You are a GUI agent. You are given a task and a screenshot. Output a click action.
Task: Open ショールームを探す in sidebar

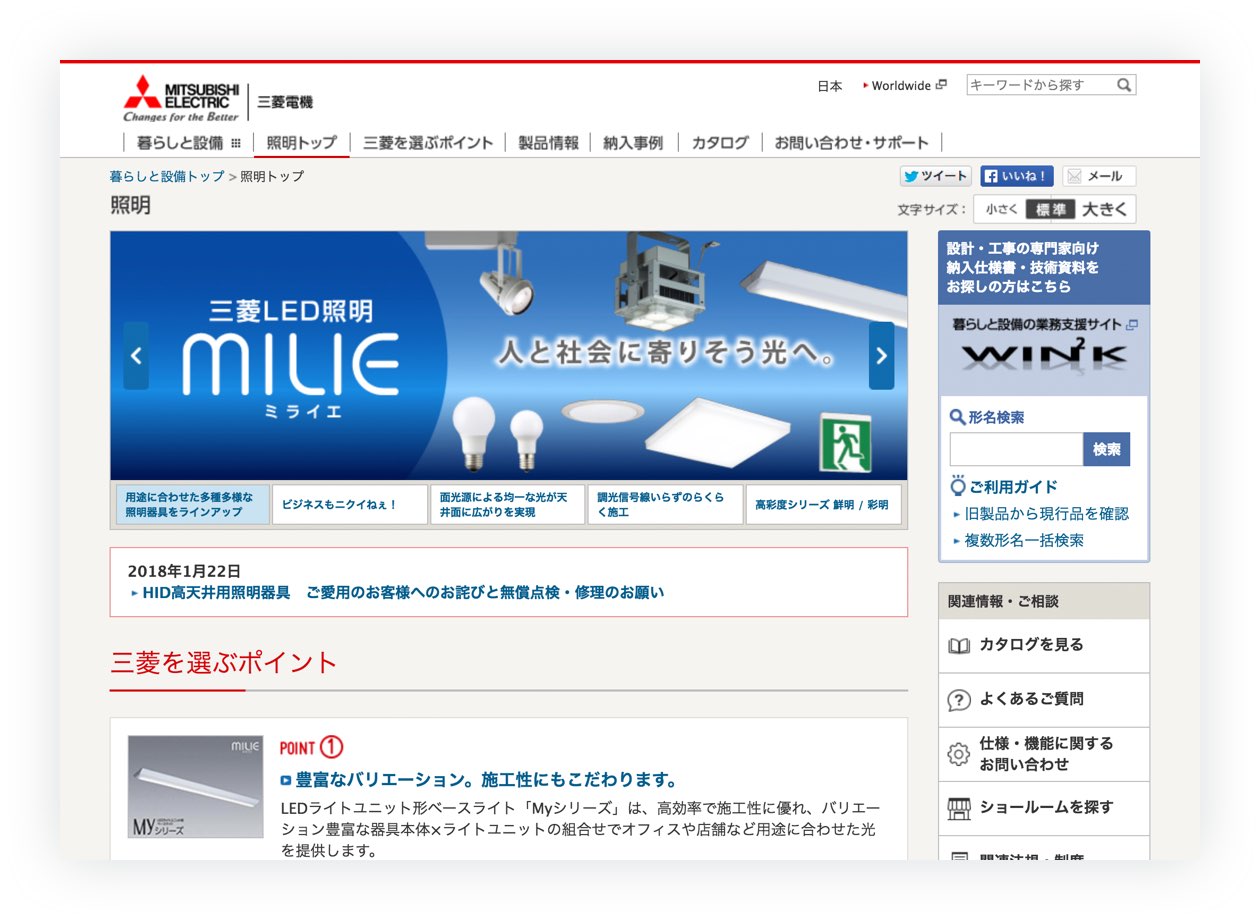pyautogui.click(x=1044, y=808)
